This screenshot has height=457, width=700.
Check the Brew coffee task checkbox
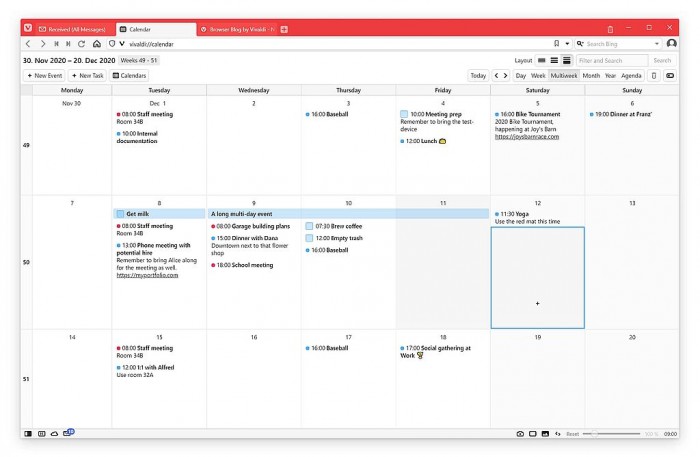[x=309, y=226]
